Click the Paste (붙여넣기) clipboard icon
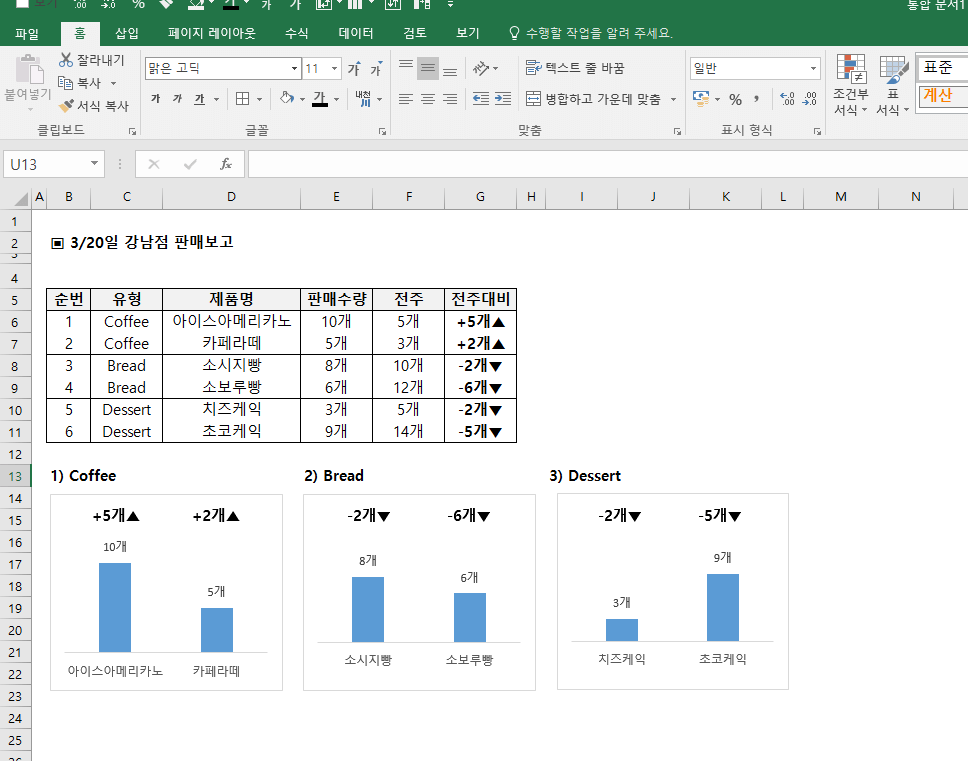 [28, 69]
